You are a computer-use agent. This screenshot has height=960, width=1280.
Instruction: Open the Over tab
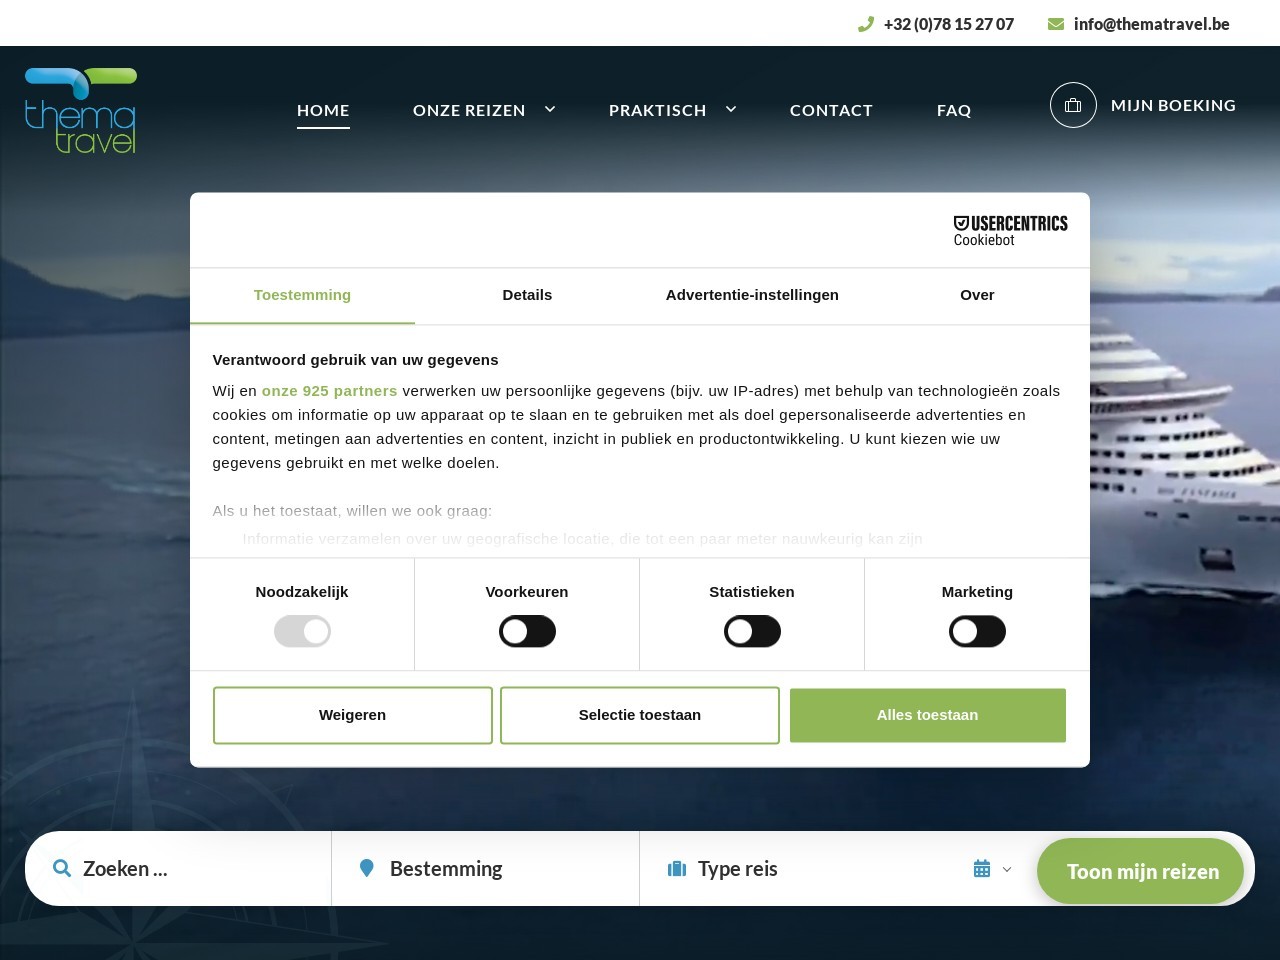pyautogui.click(x=977, y=295)
